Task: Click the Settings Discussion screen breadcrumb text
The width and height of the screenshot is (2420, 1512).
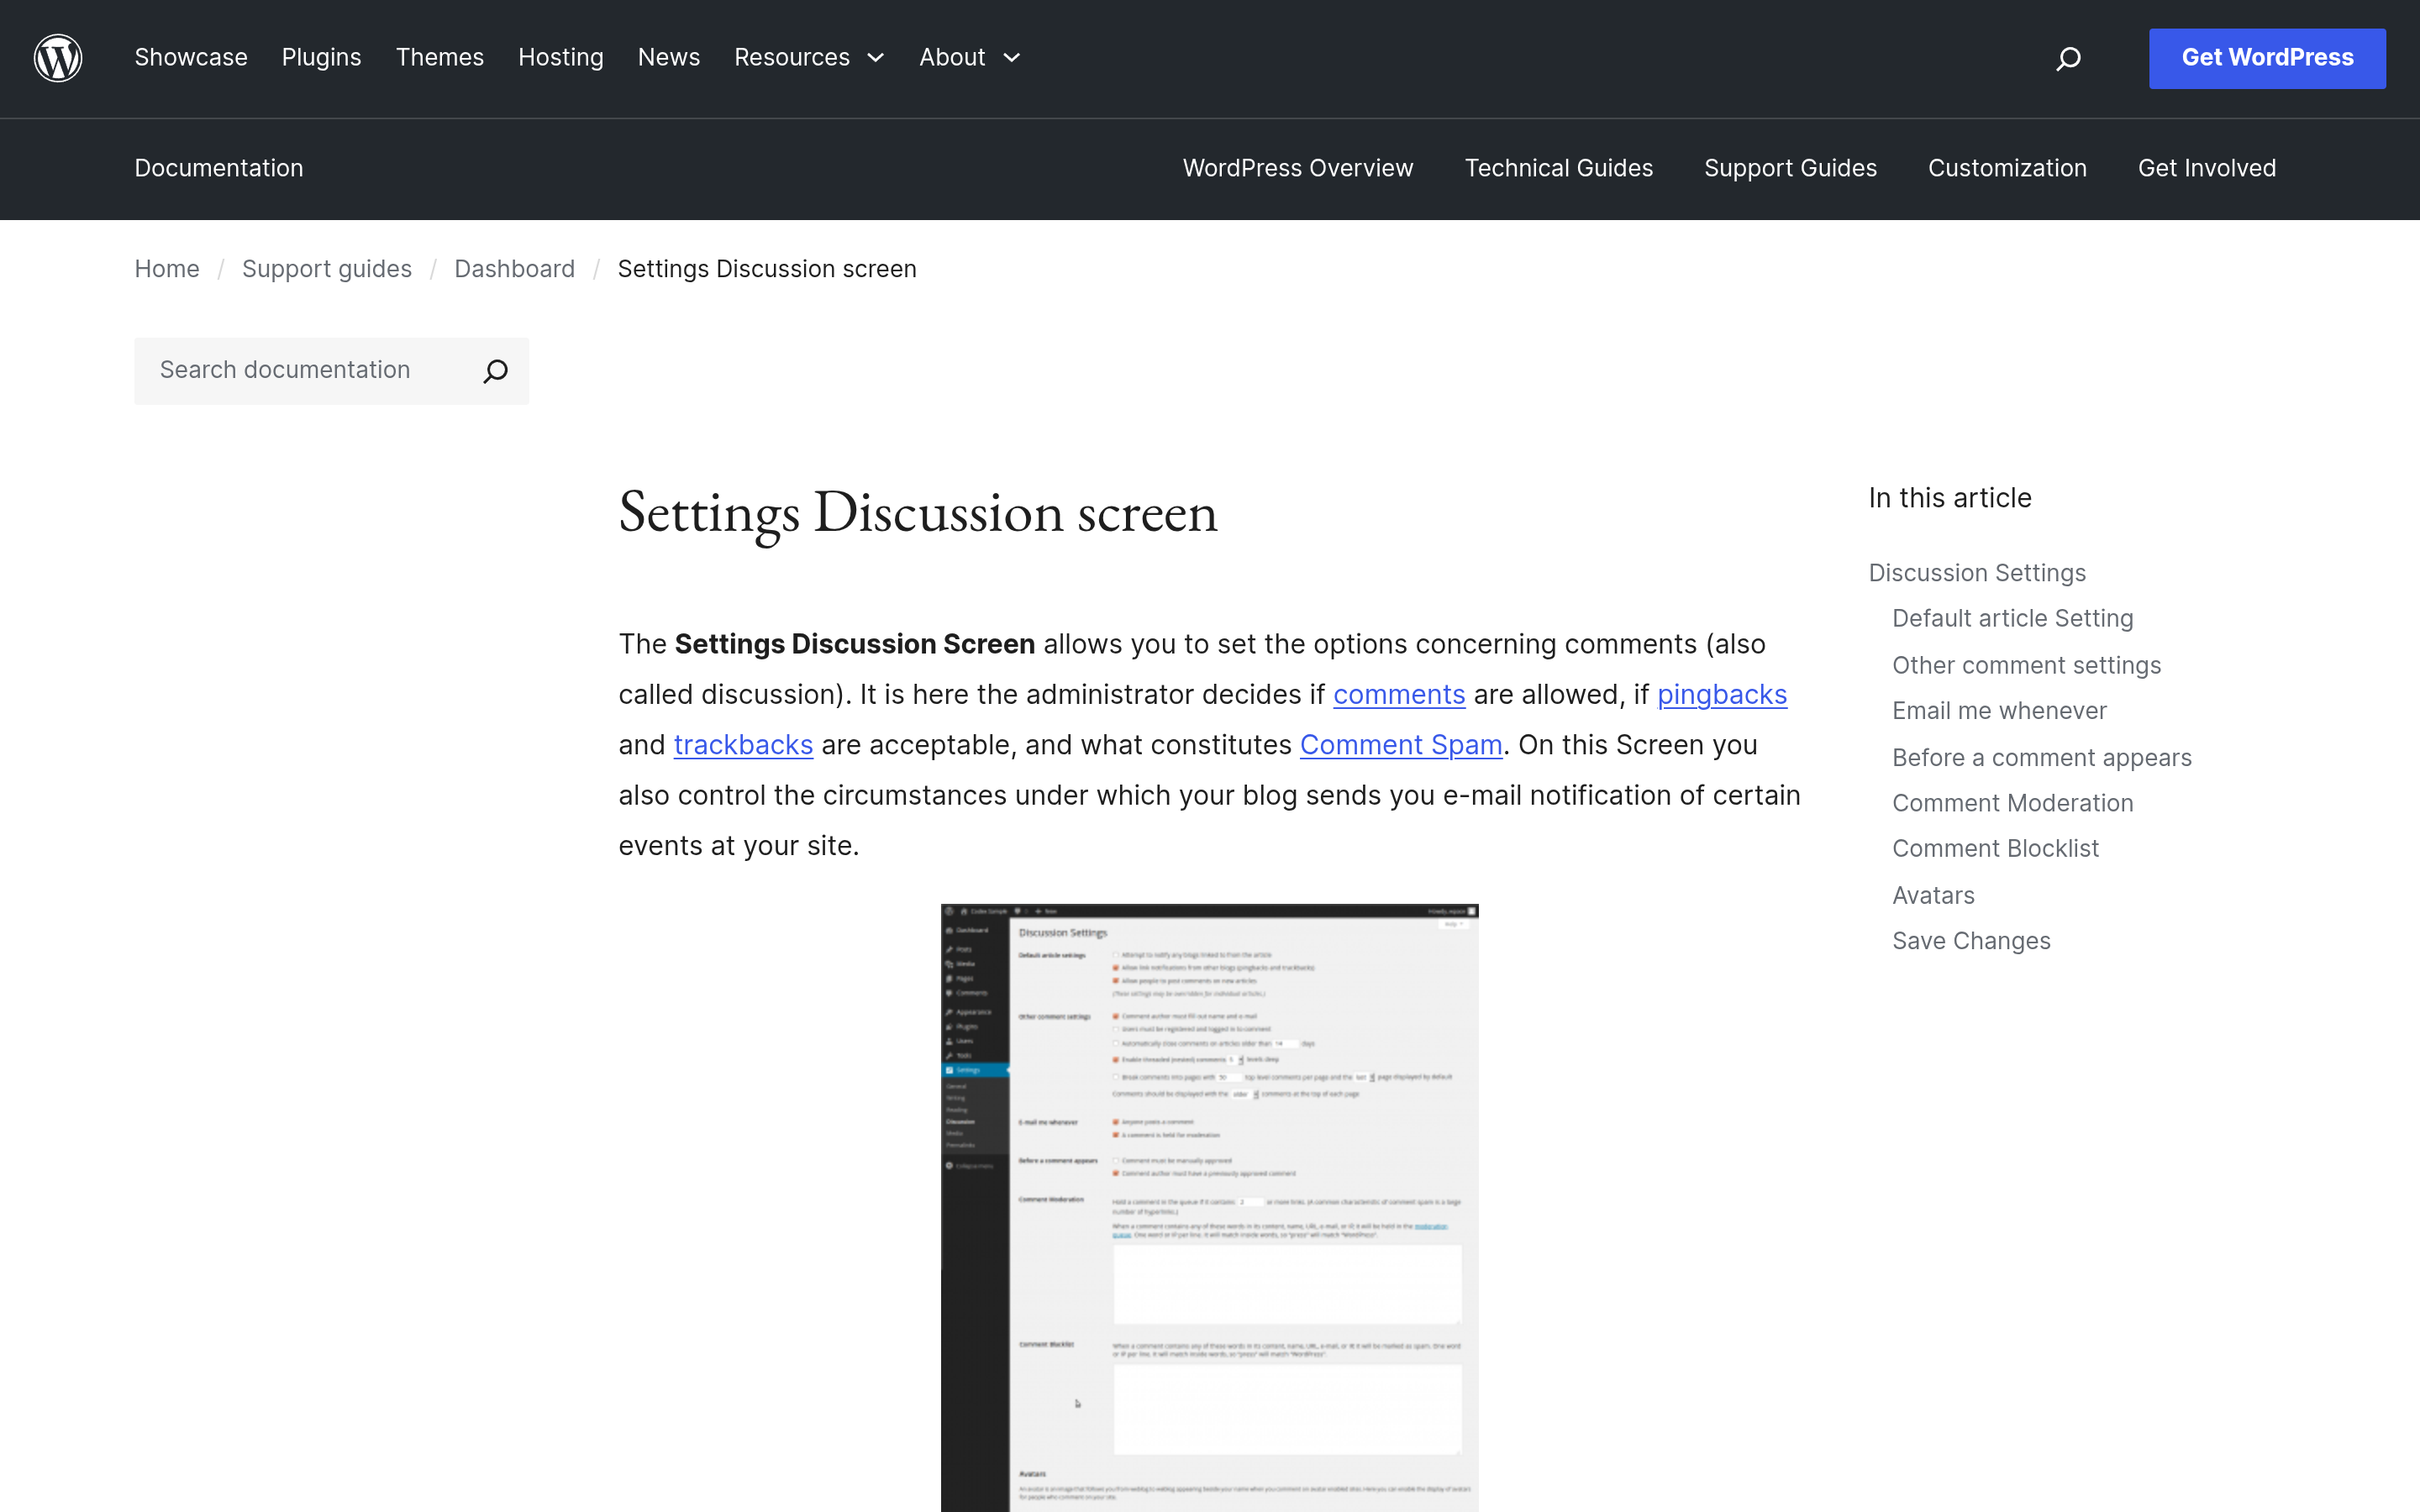Action: (767, 269)
